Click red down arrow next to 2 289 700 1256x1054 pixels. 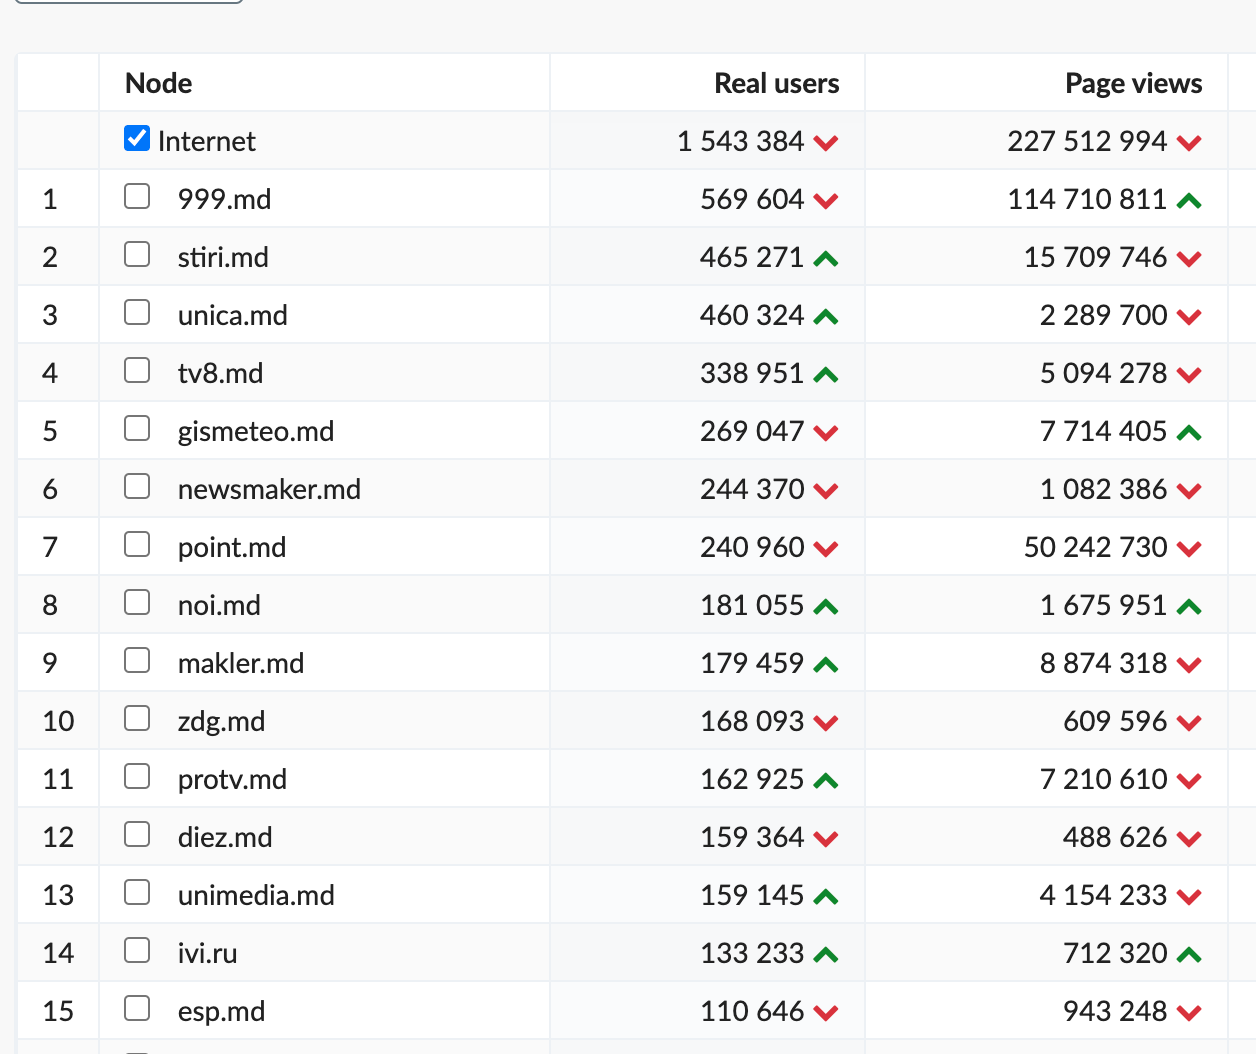(1189, 317)
